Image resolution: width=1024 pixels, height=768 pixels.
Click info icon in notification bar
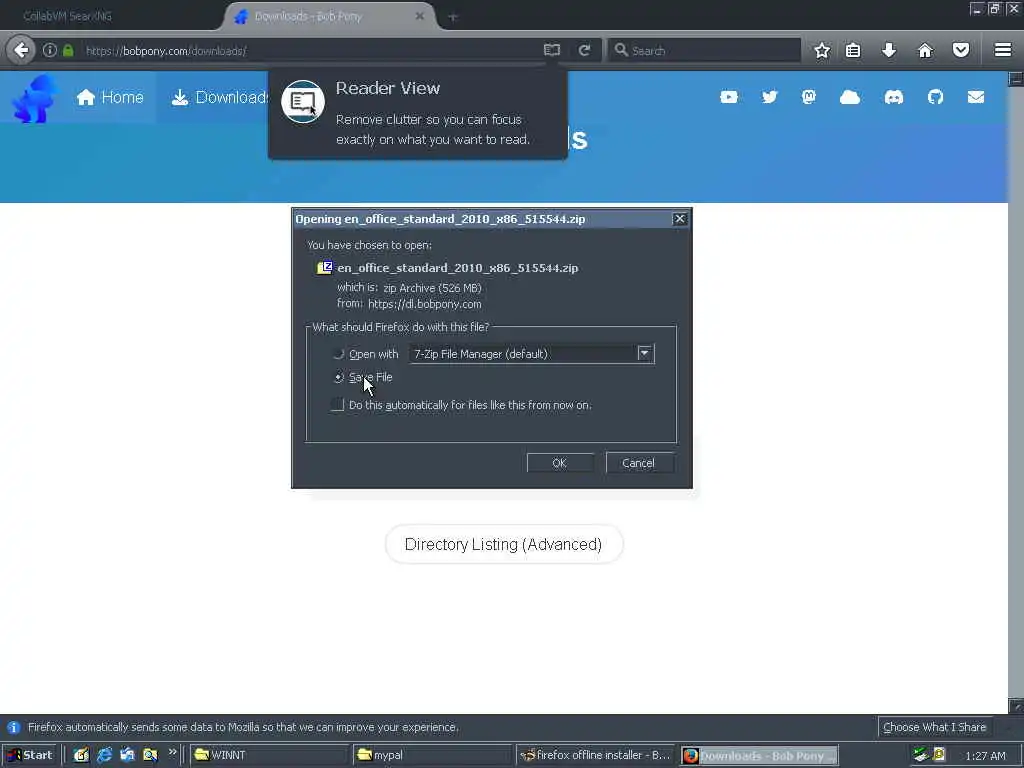[13, 727]
